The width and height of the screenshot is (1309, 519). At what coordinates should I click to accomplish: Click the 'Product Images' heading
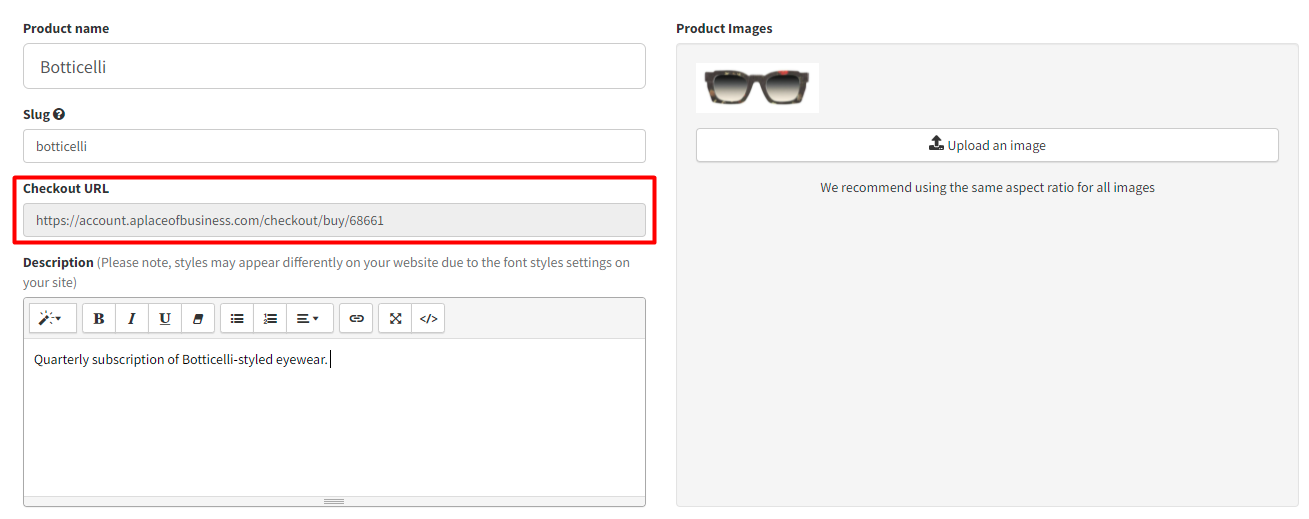click(x=724, y=28)
